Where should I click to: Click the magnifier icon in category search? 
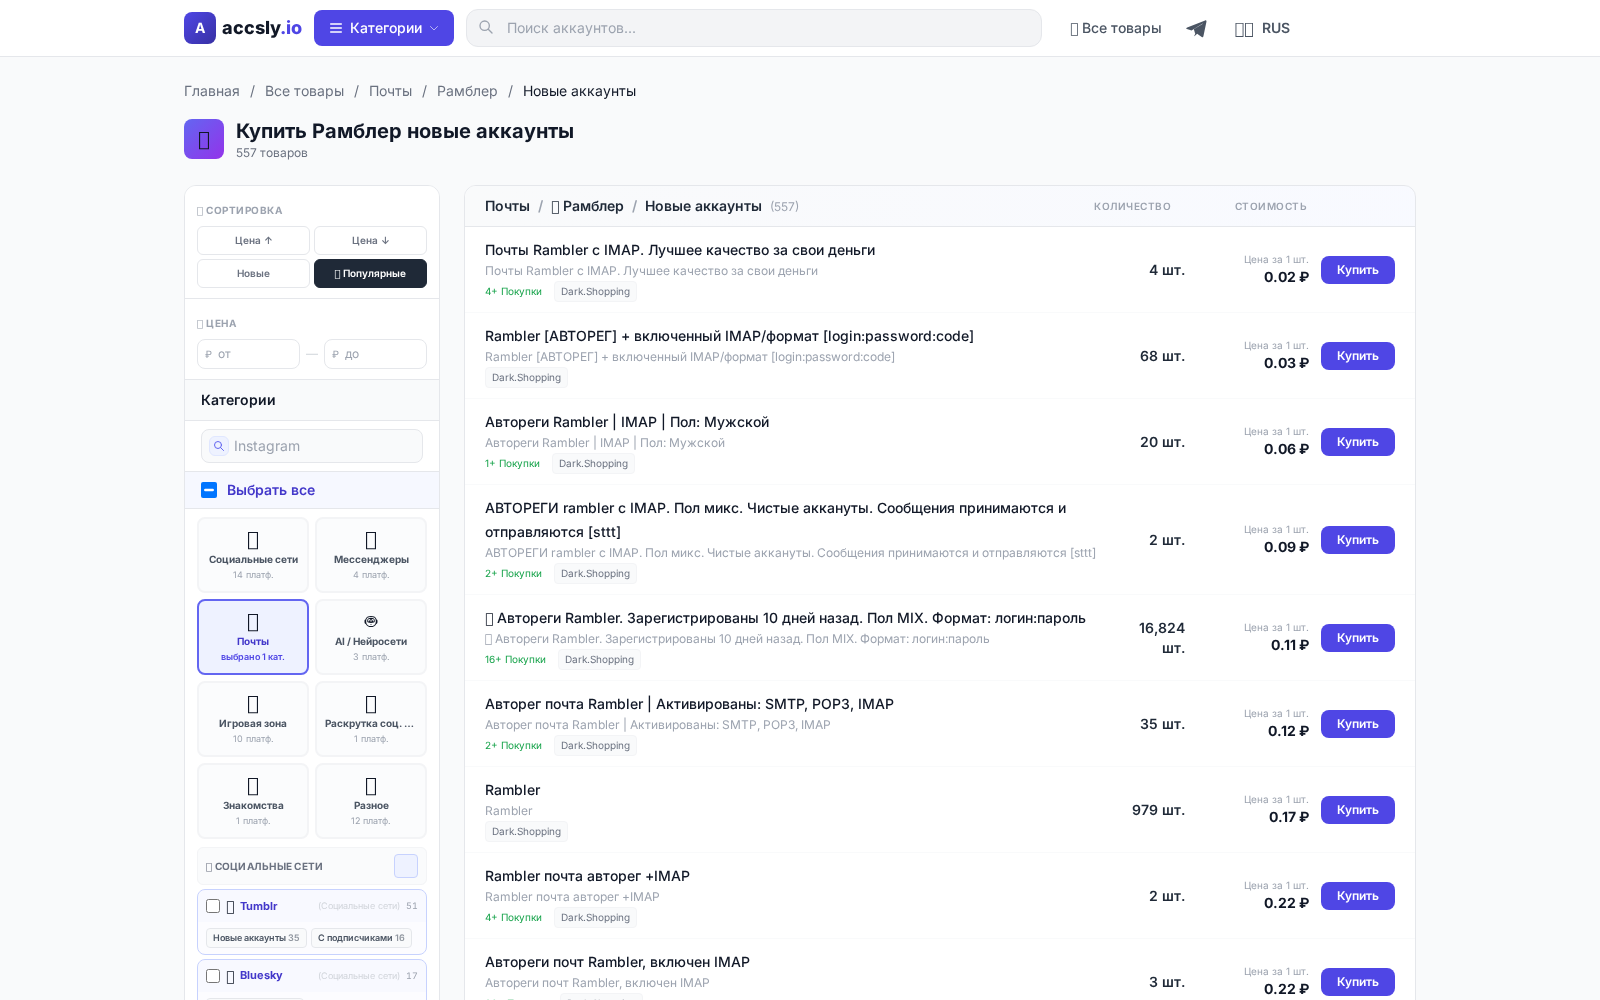pos(219,446)
